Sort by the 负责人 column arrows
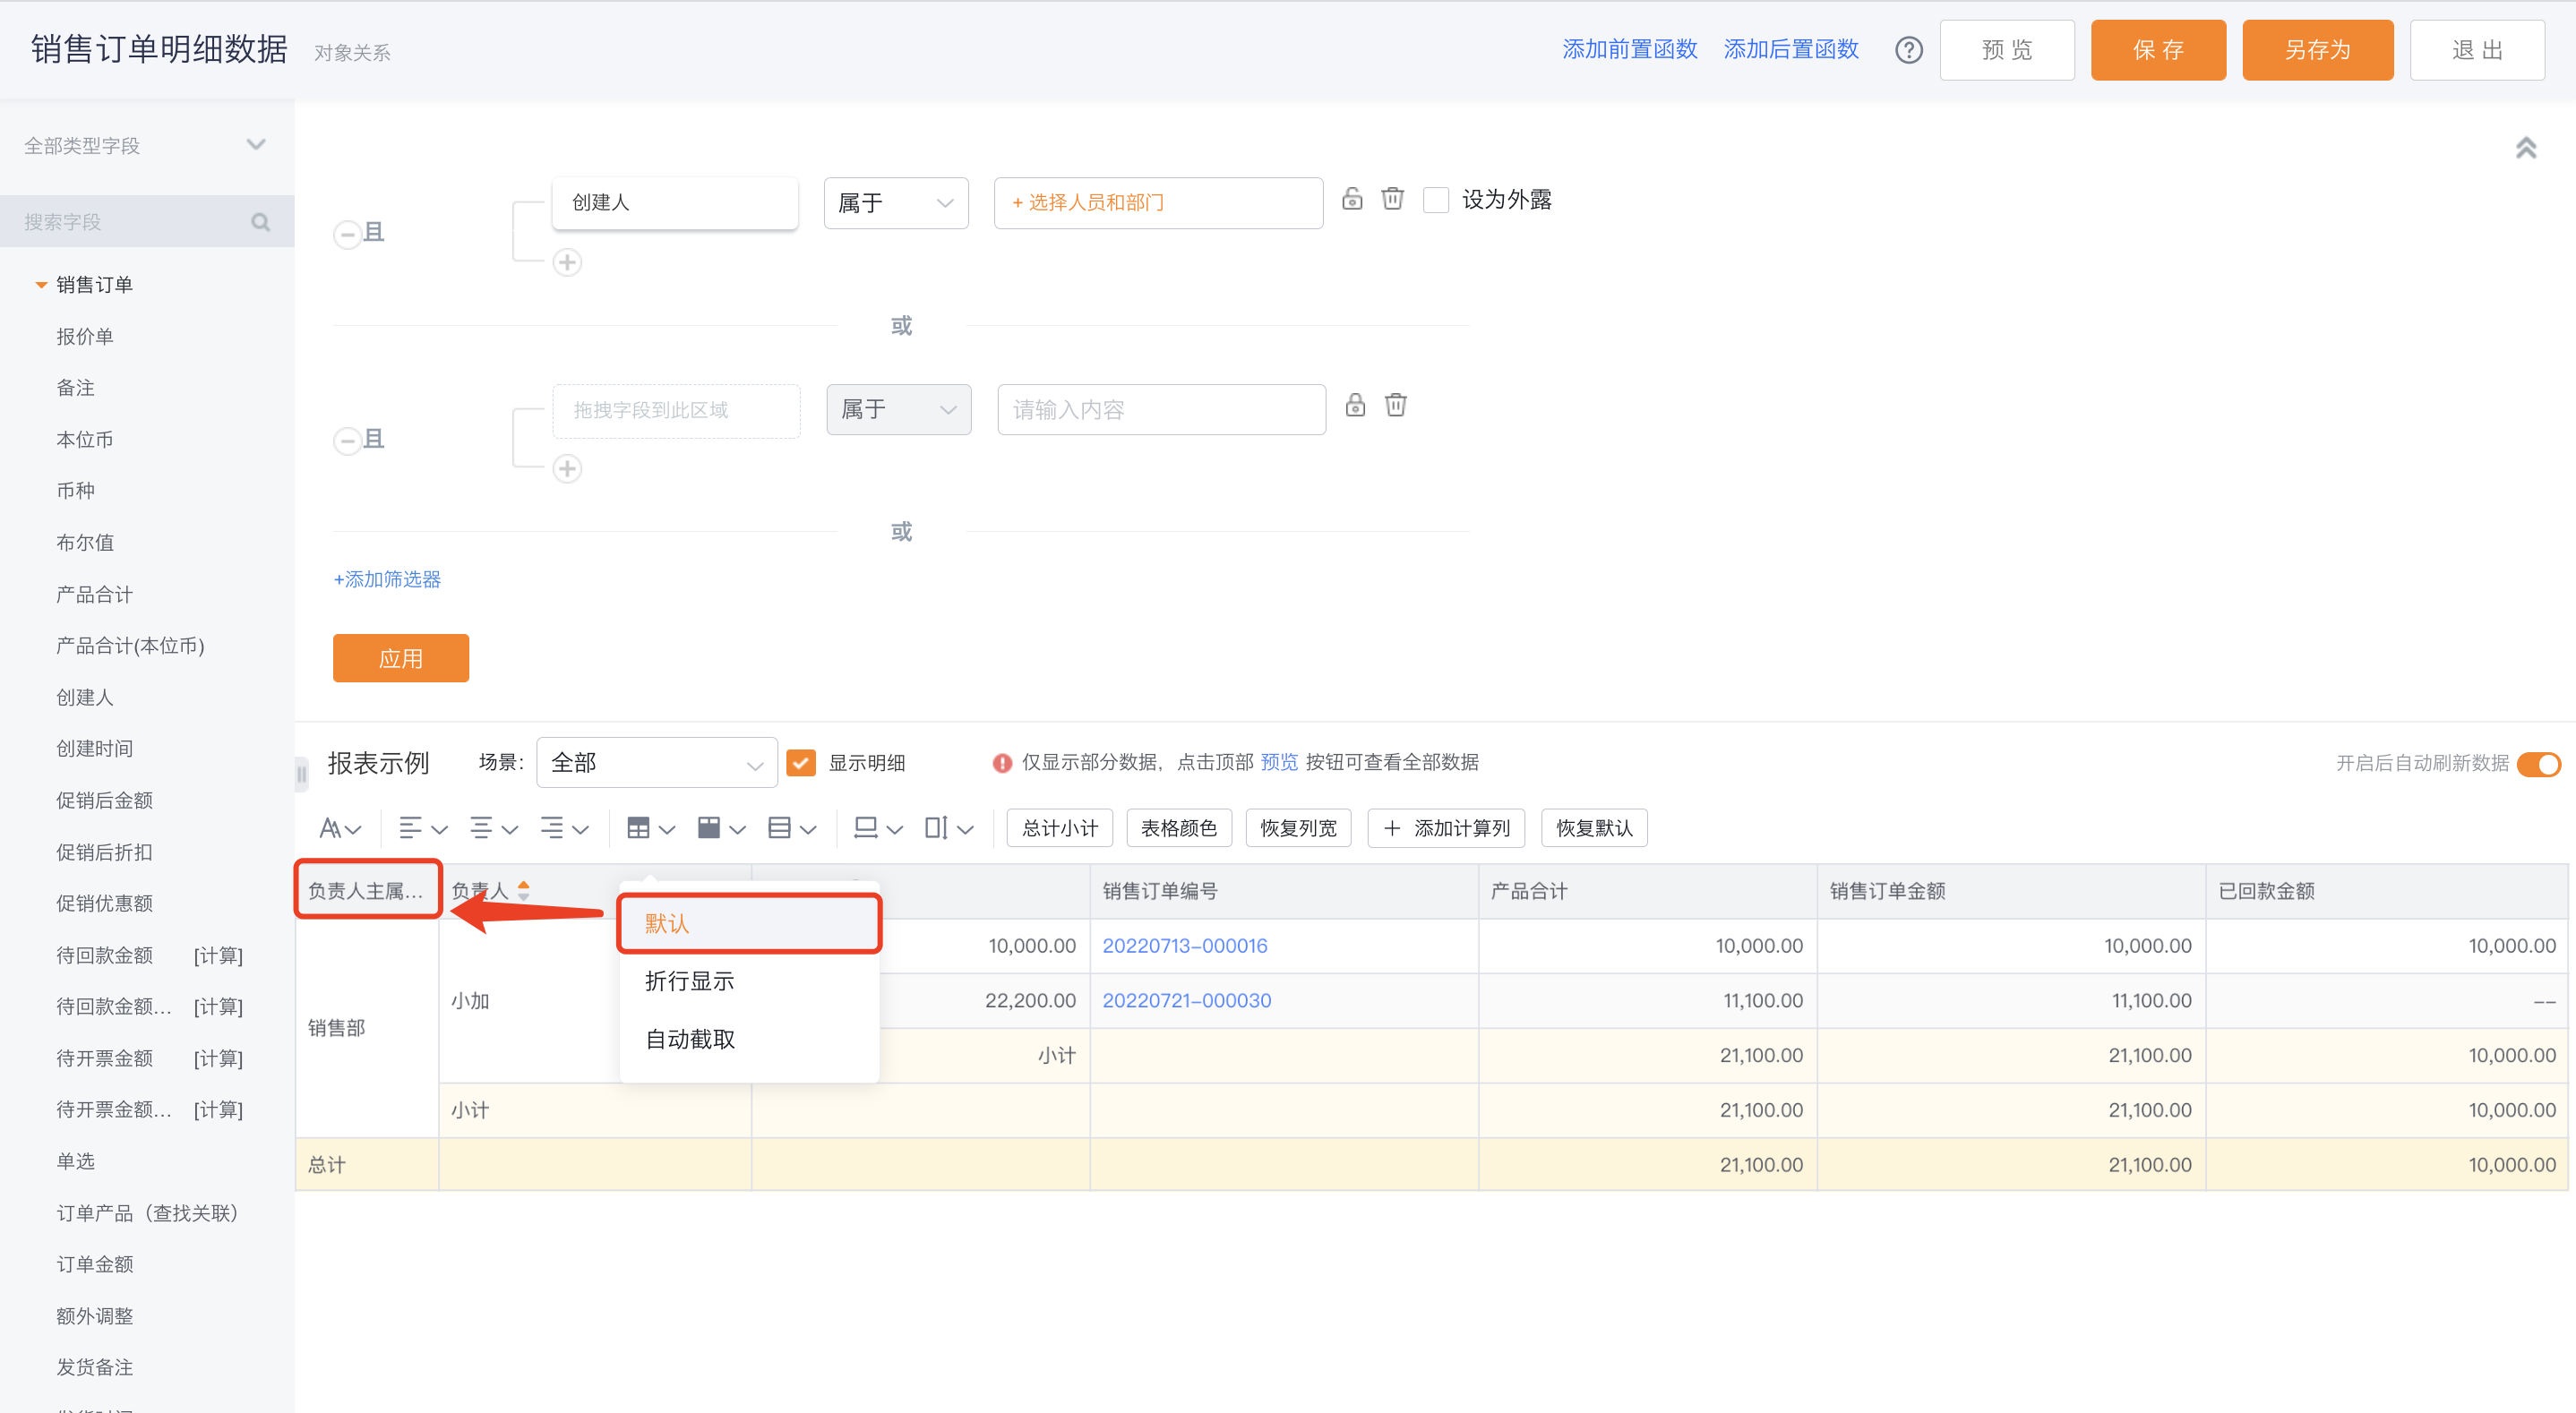Screen dimensions: 2576x1413 523,890
